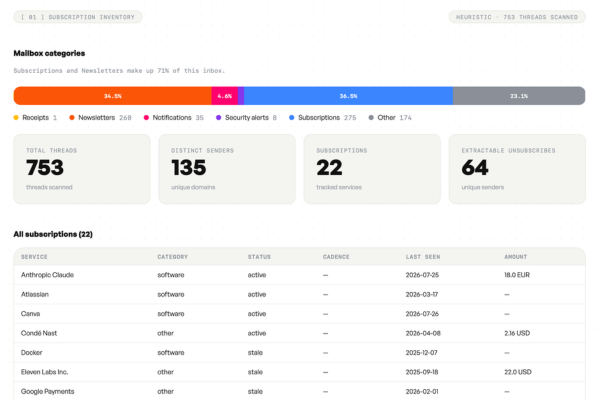Click the active status in Canva row
The image size is (600, 400).
pos(257,313)
